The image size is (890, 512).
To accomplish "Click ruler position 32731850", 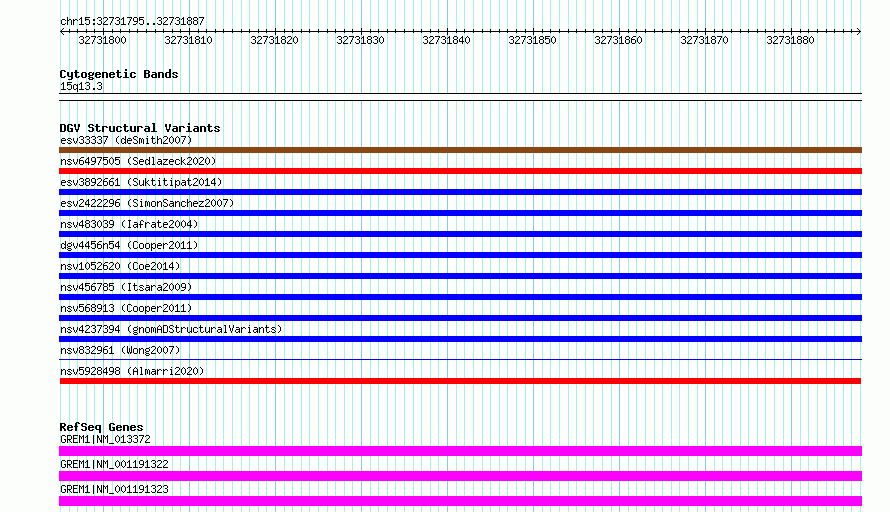I will coord(532,40).
